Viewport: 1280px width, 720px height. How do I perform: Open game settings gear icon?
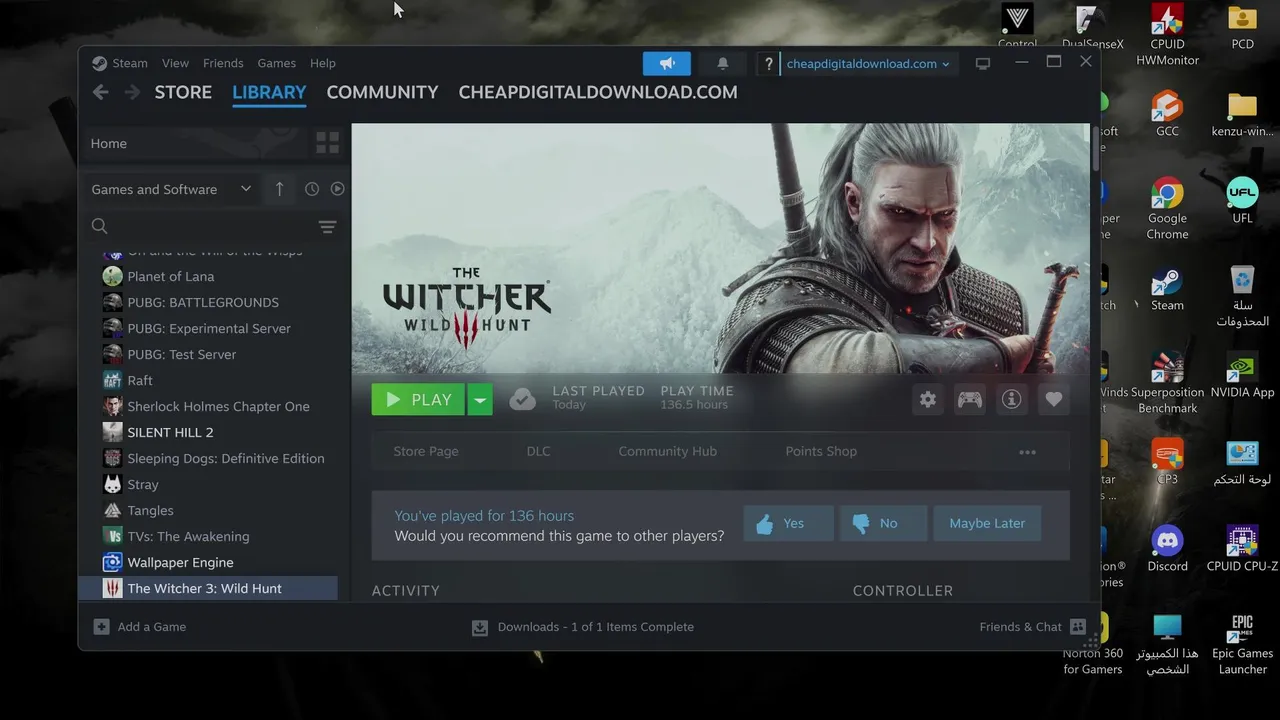coord(928,399)
